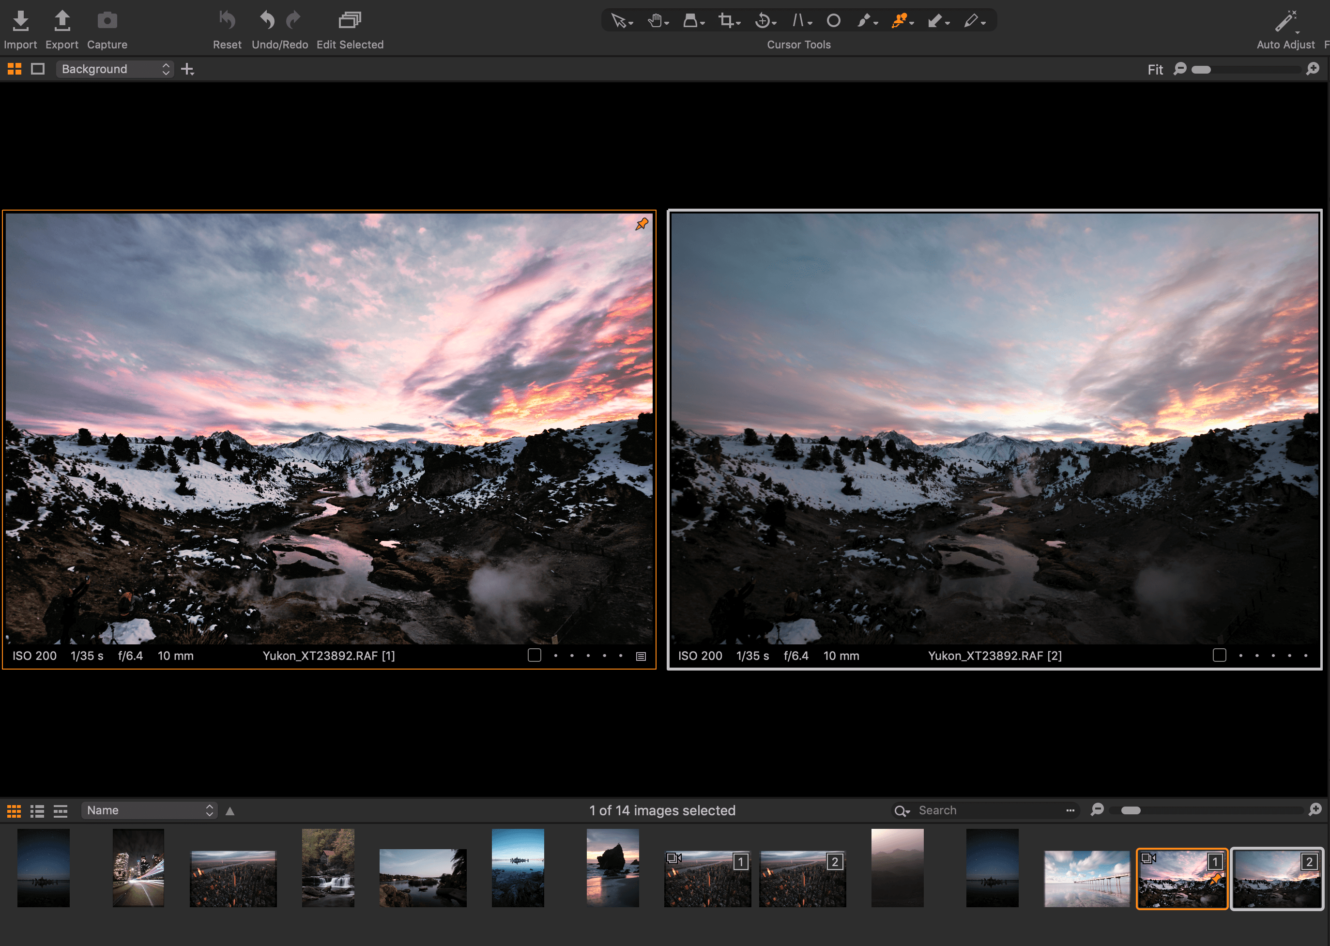Choose the Rotation tool
Screen dimensions: 1330x946
765,20
